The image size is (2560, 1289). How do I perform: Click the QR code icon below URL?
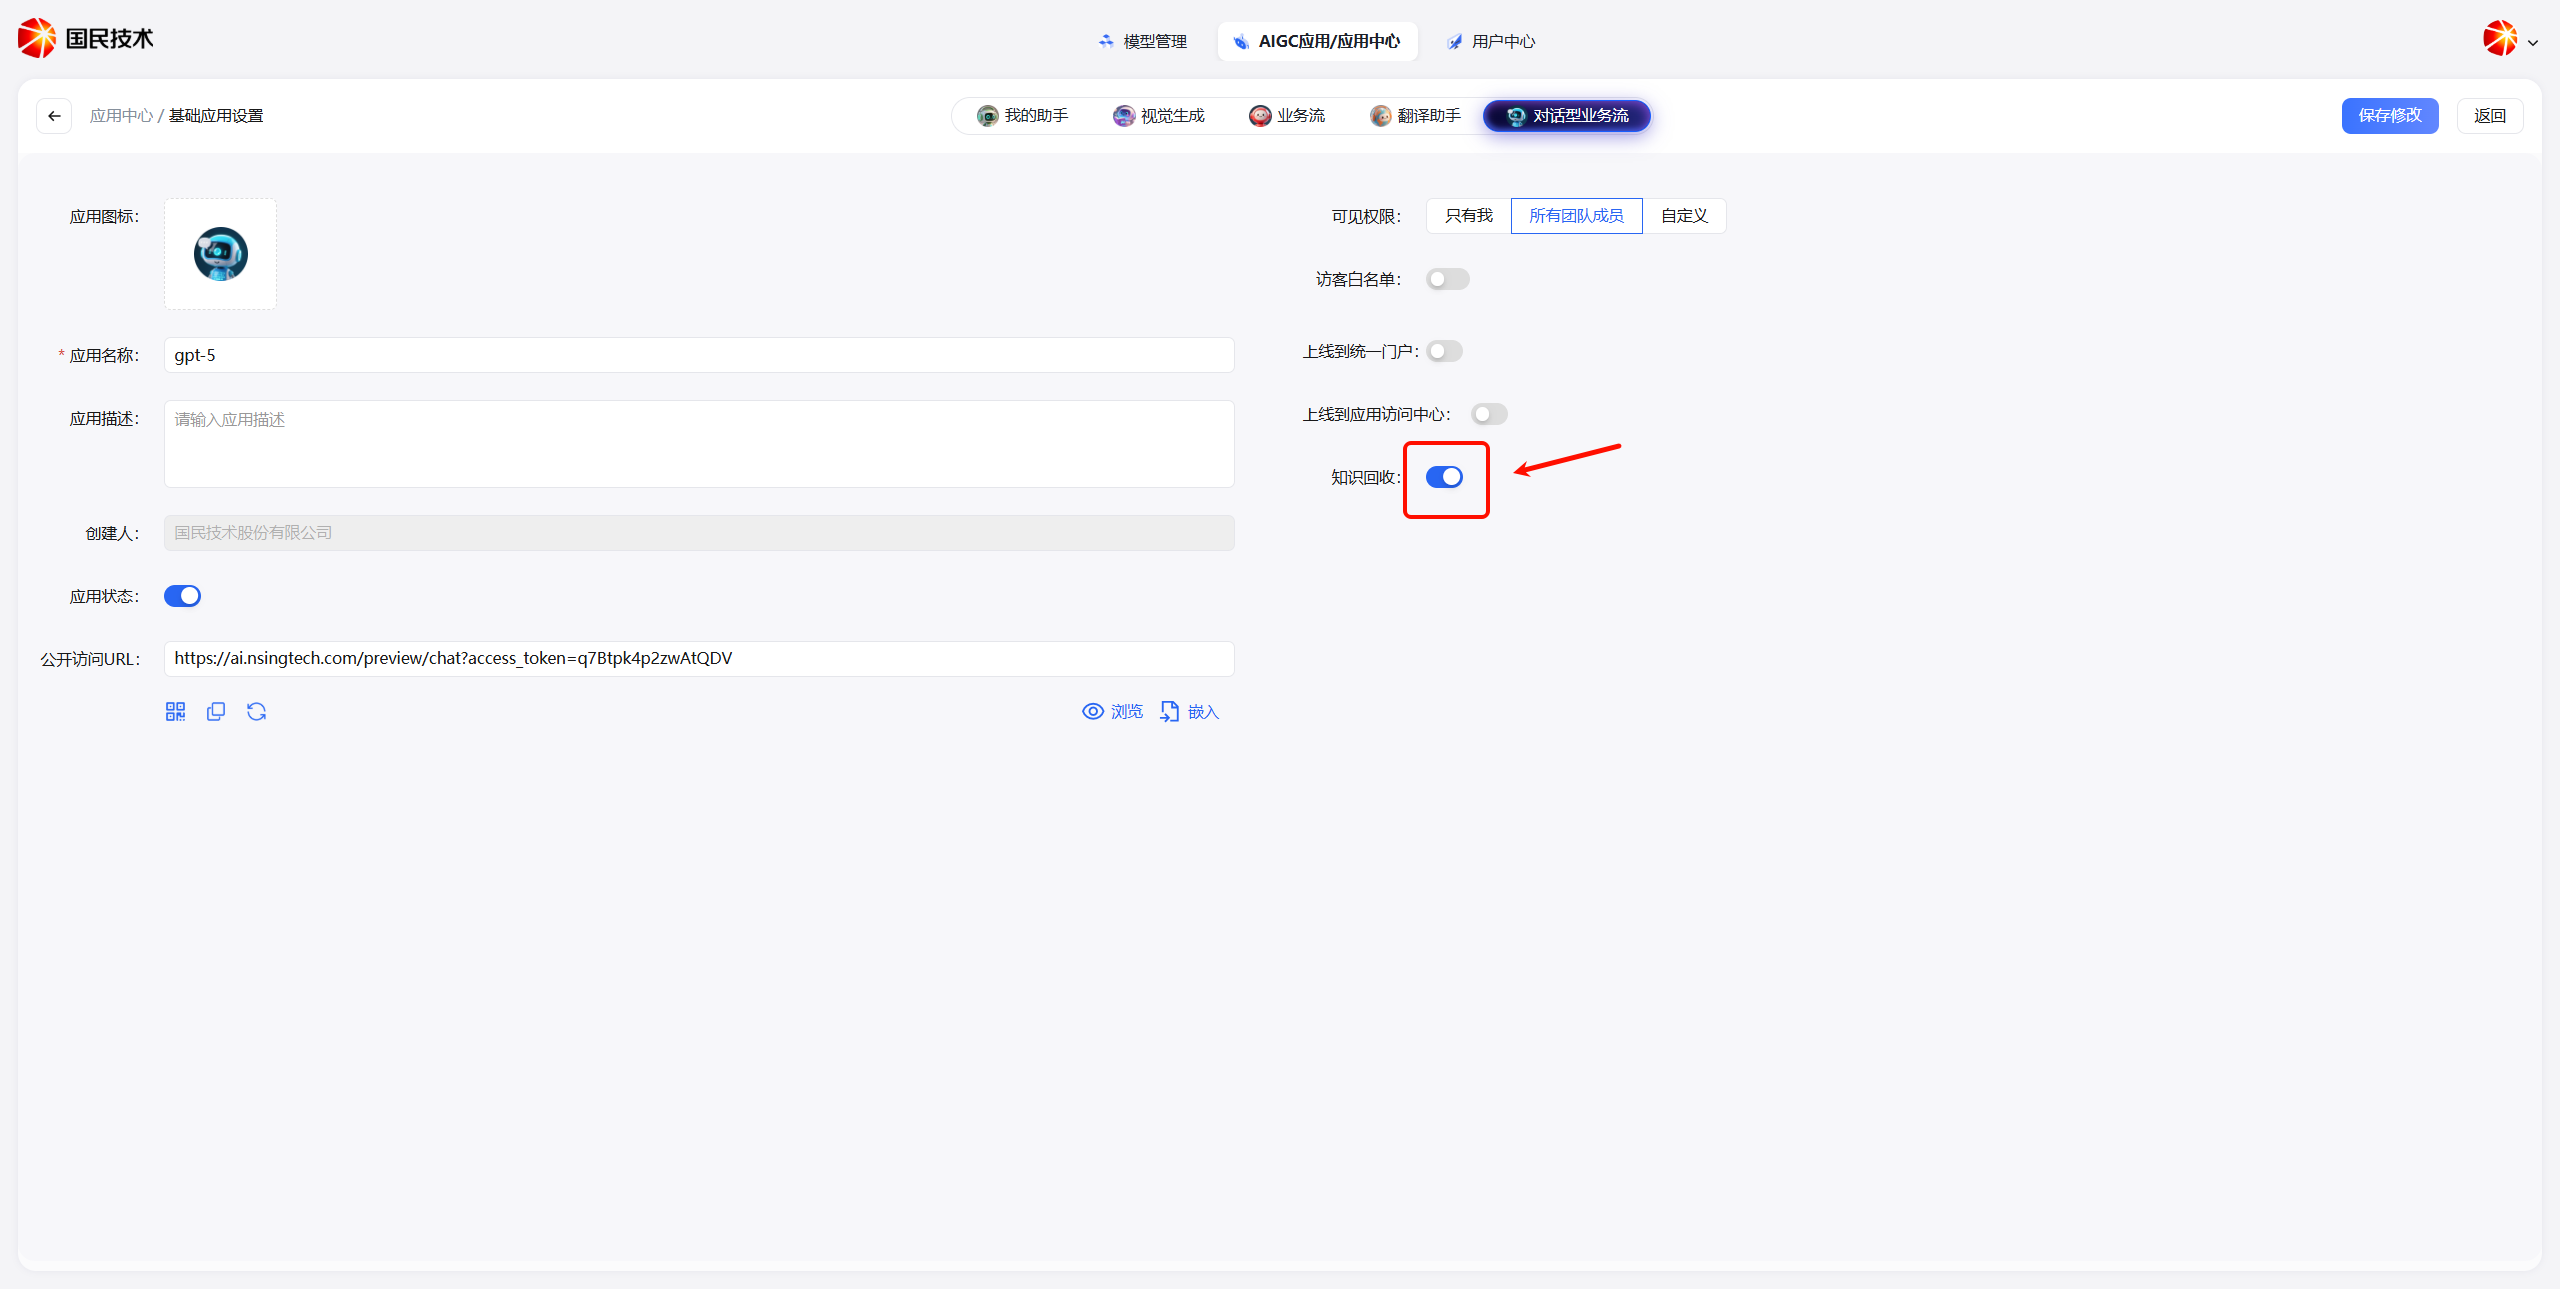[175, 711]
